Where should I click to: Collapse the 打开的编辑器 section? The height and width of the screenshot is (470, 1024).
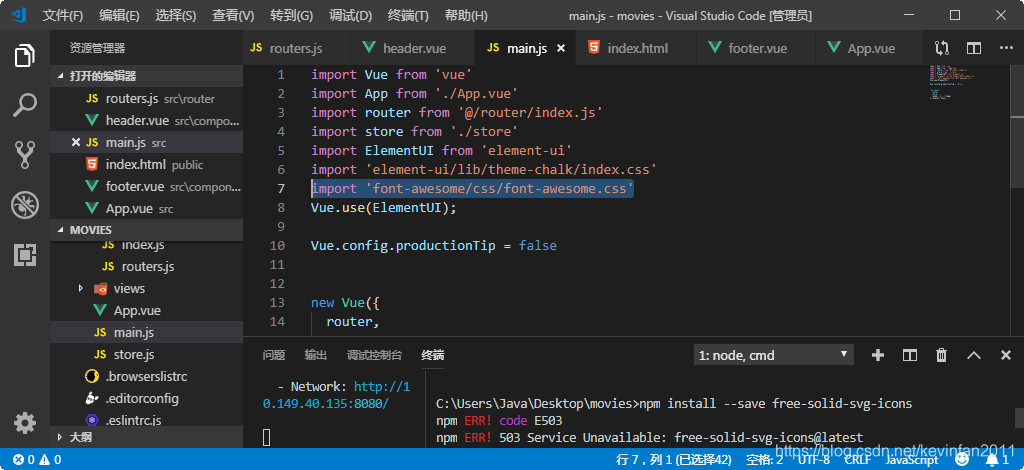pos(146,76)
